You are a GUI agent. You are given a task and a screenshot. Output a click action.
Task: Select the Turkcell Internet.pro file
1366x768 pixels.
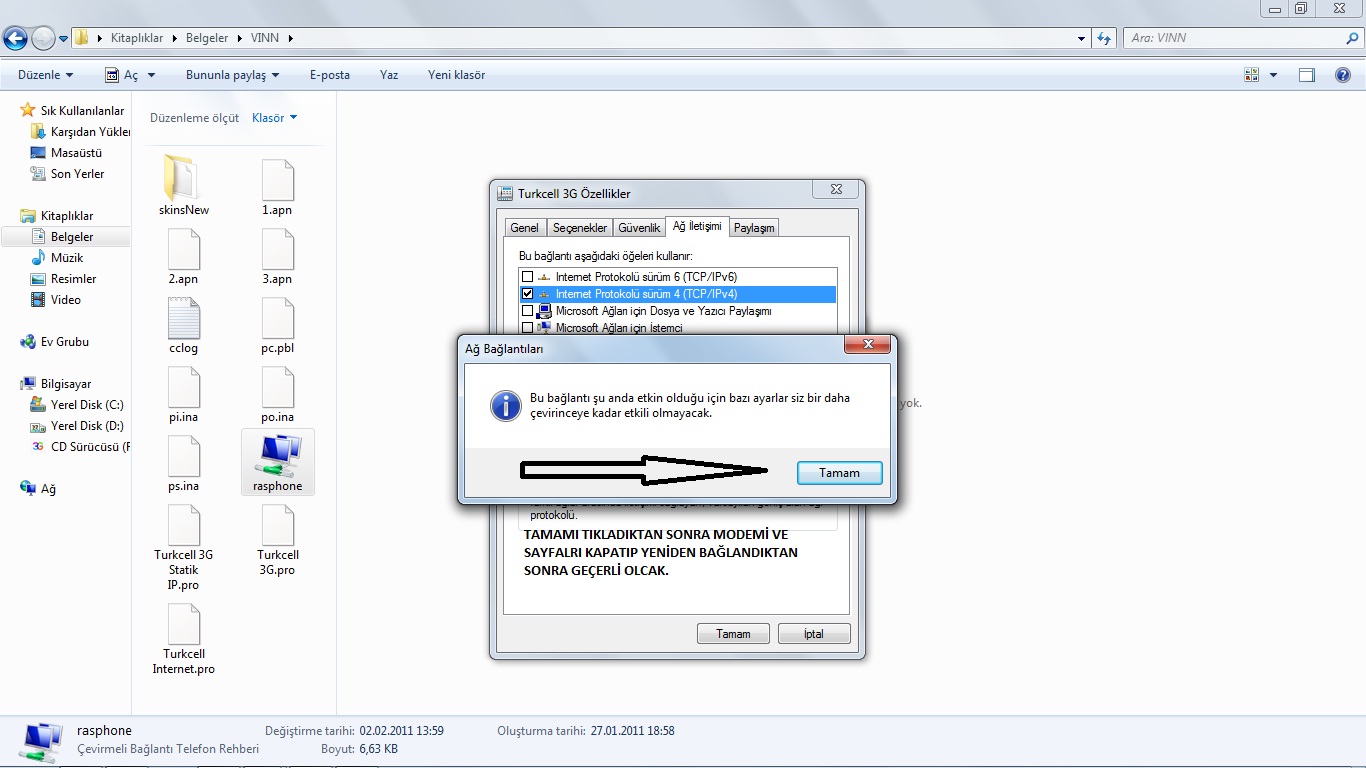184,624
